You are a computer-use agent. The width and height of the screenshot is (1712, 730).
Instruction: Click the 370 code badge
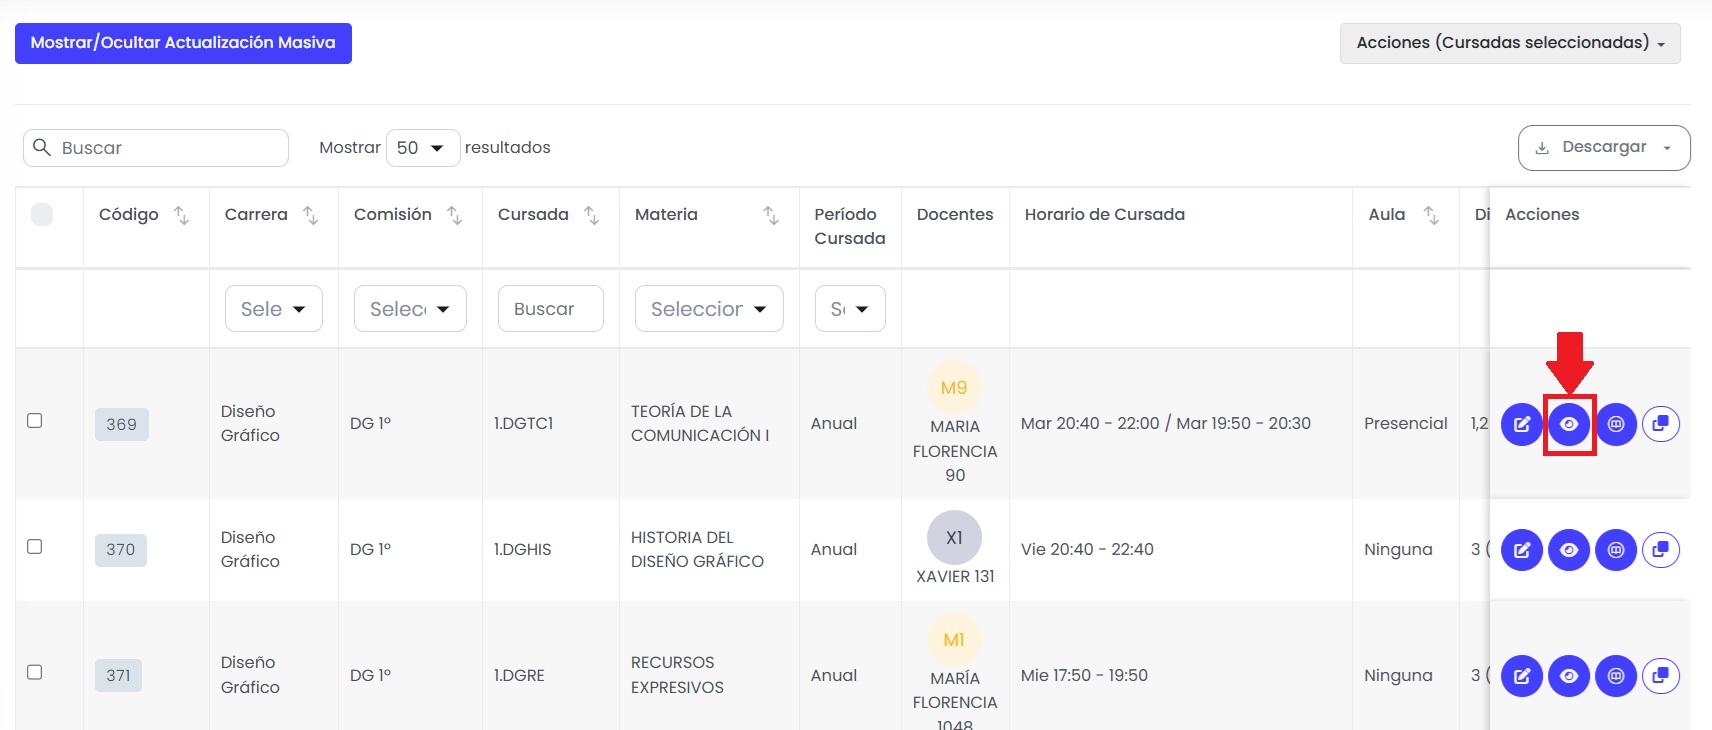point(121,550)
